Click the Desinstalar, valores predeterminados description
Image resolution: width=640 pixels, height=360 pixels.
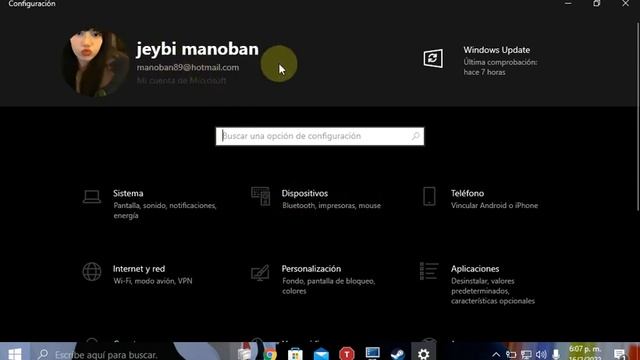(493, 291)
